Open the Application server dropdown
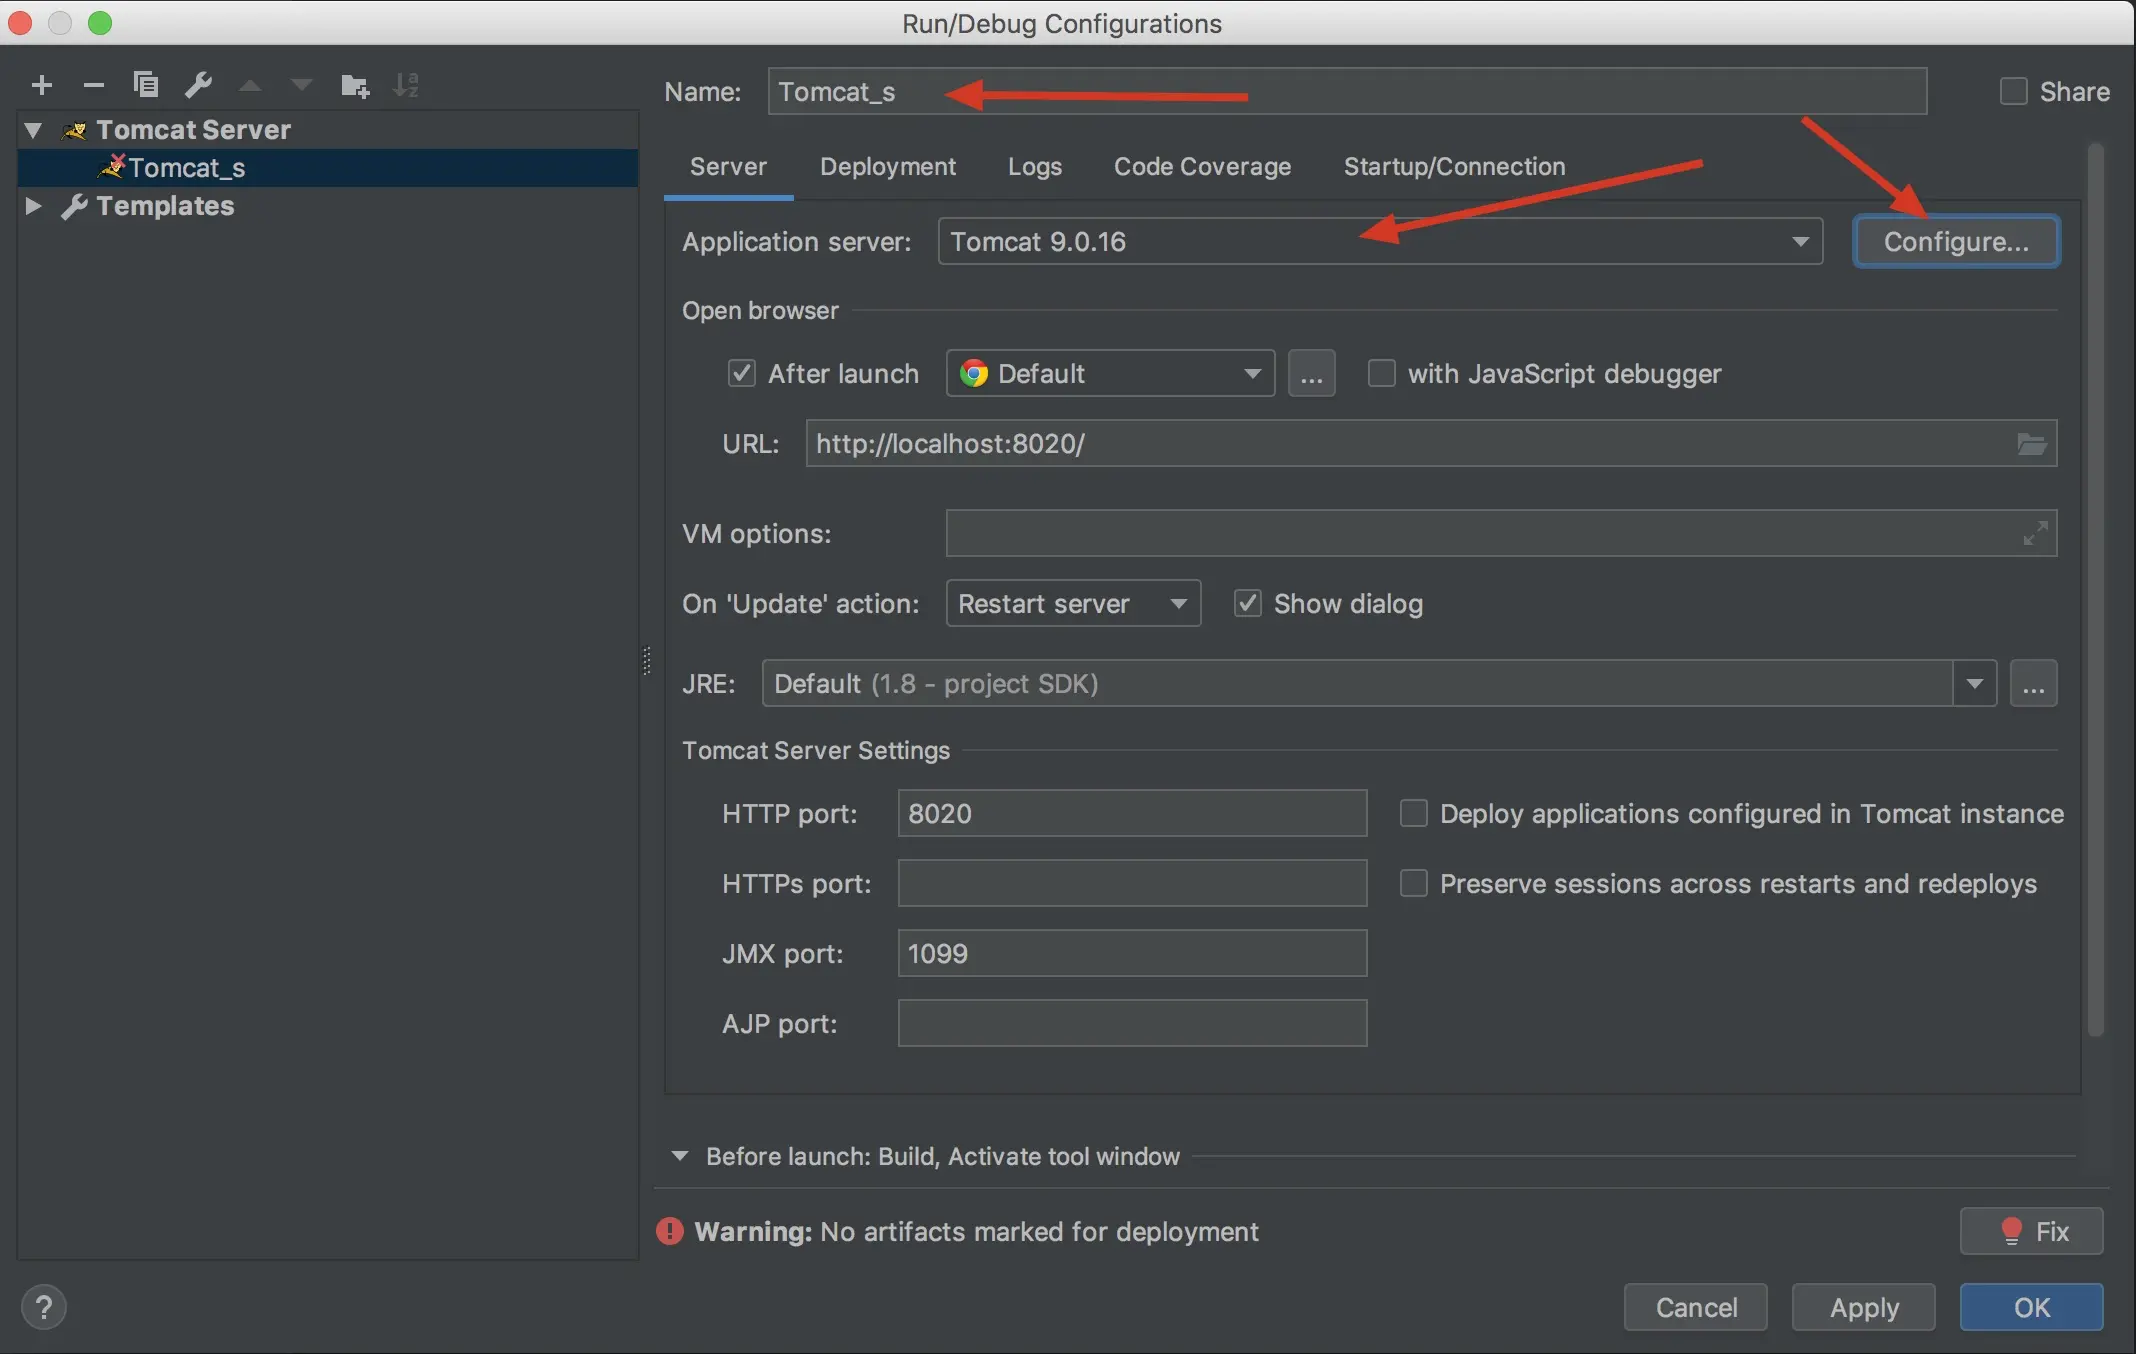This screenshot has width=2136, height=1354. pos(1380,242)
